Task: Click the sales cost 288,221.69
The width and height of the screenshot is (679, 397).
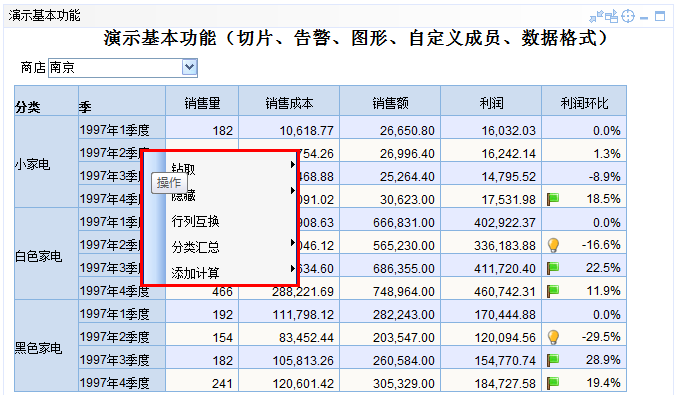Action: point(303,292)
